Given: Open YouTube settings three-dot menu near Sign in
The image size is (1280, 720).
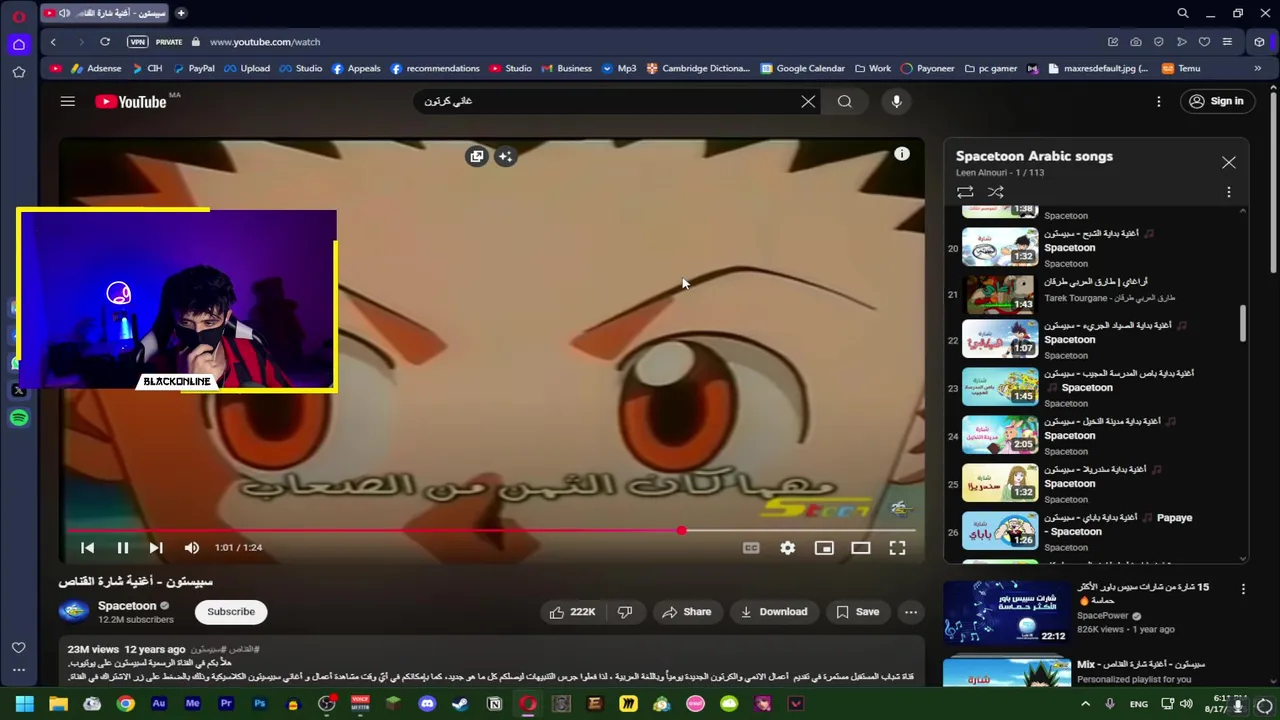Looking at the screenshot, I should tap(1159, 101).
